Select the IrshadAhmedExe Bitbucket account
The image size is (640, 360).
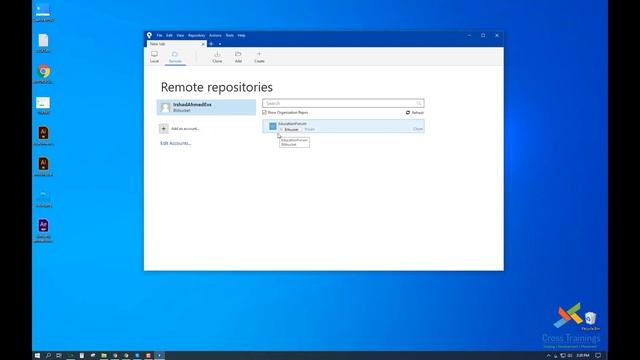(206, 107)
